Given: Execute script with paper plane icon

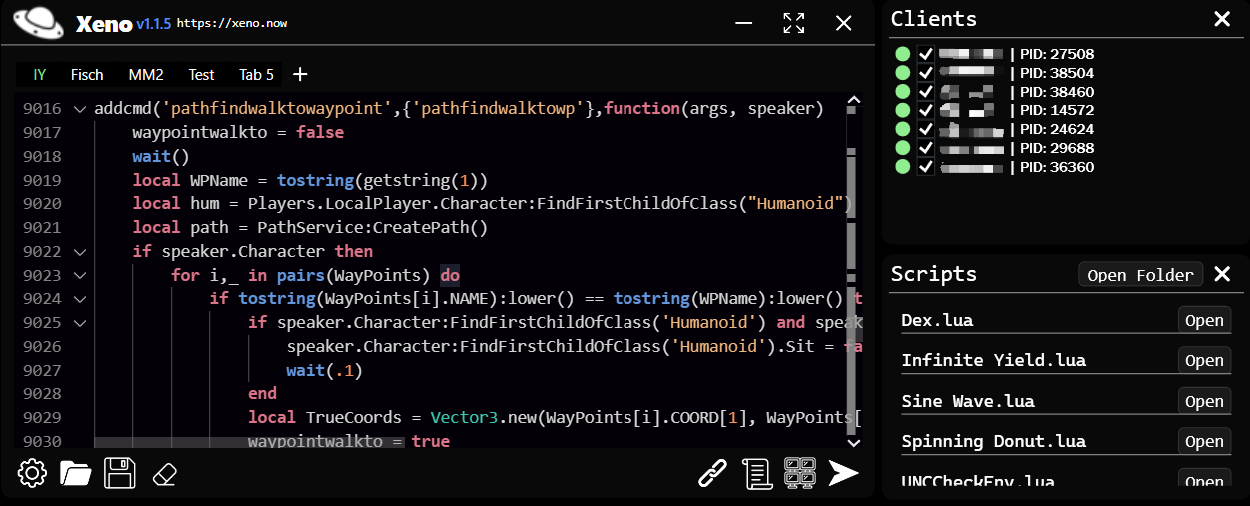Looking at the screenshot, I should tap(844, 473).
